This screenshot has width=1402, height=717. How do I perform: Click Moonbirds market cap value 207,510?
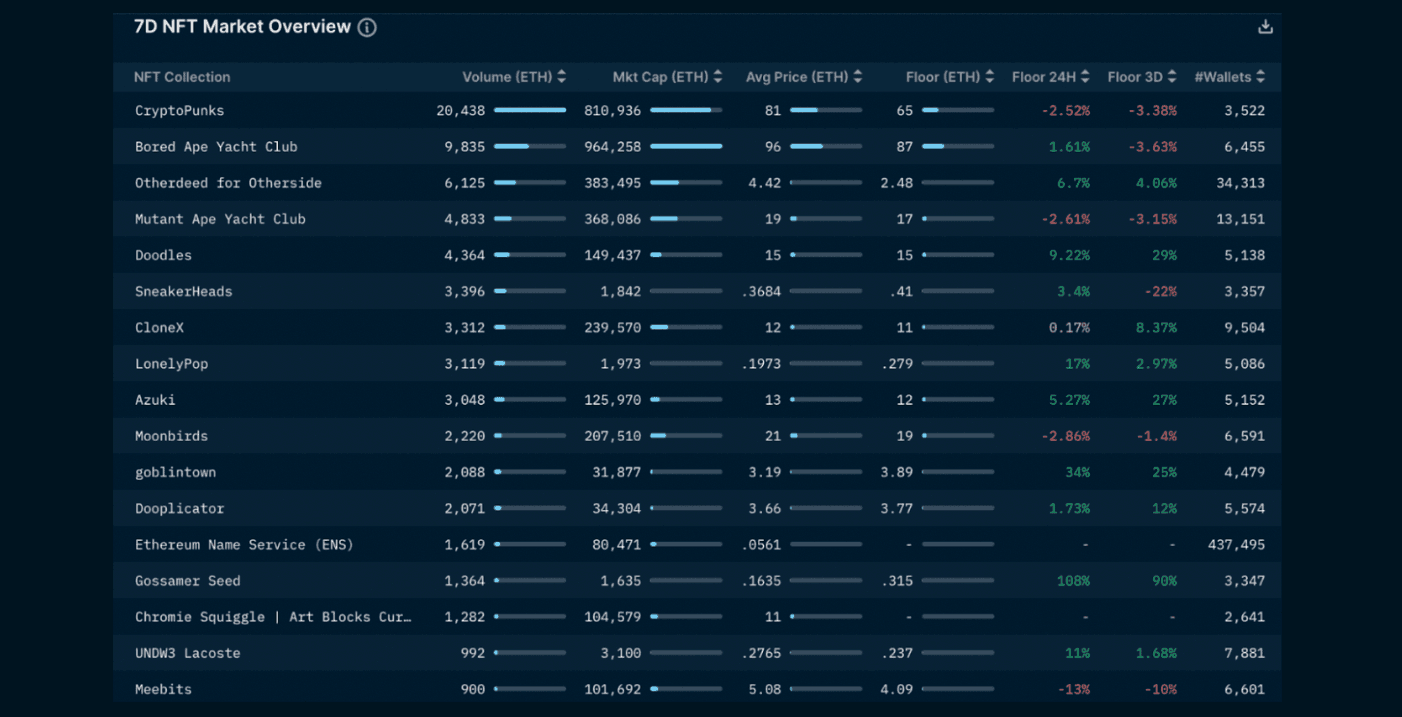pos(612,436)
